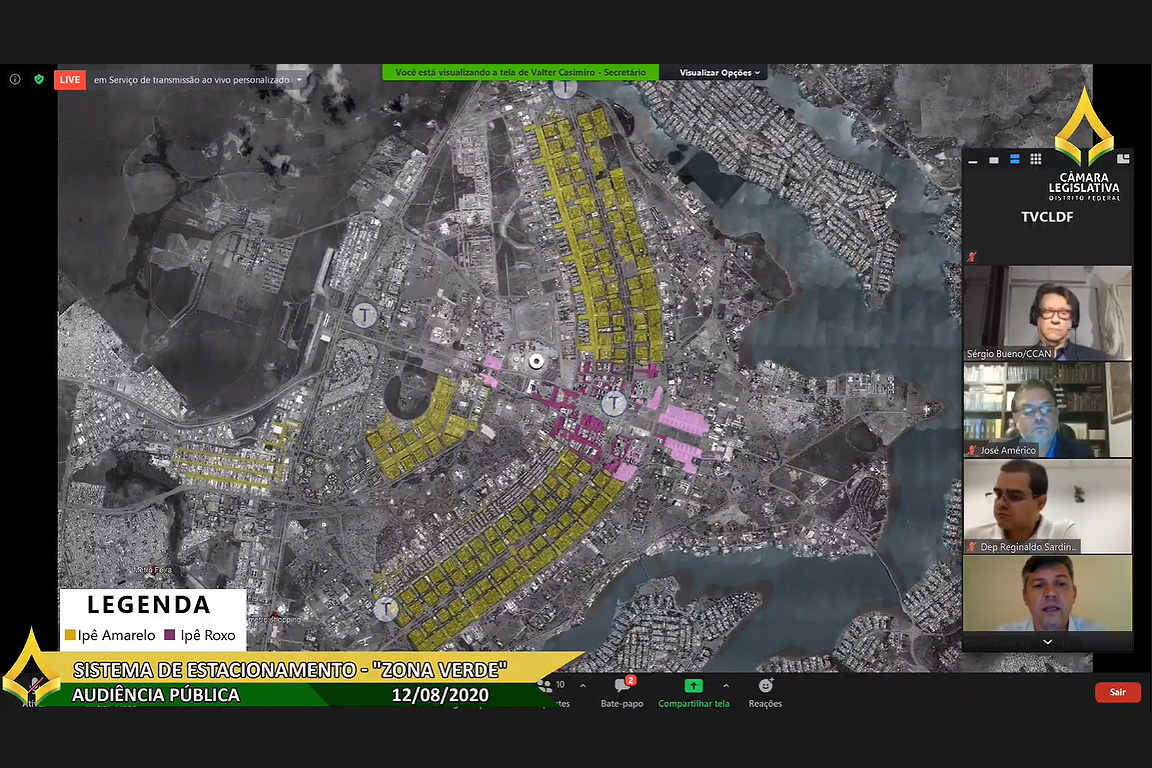Click Ipê Roxo purple legend swatch
The image size is (1152, 768).
tap(170, 635)
